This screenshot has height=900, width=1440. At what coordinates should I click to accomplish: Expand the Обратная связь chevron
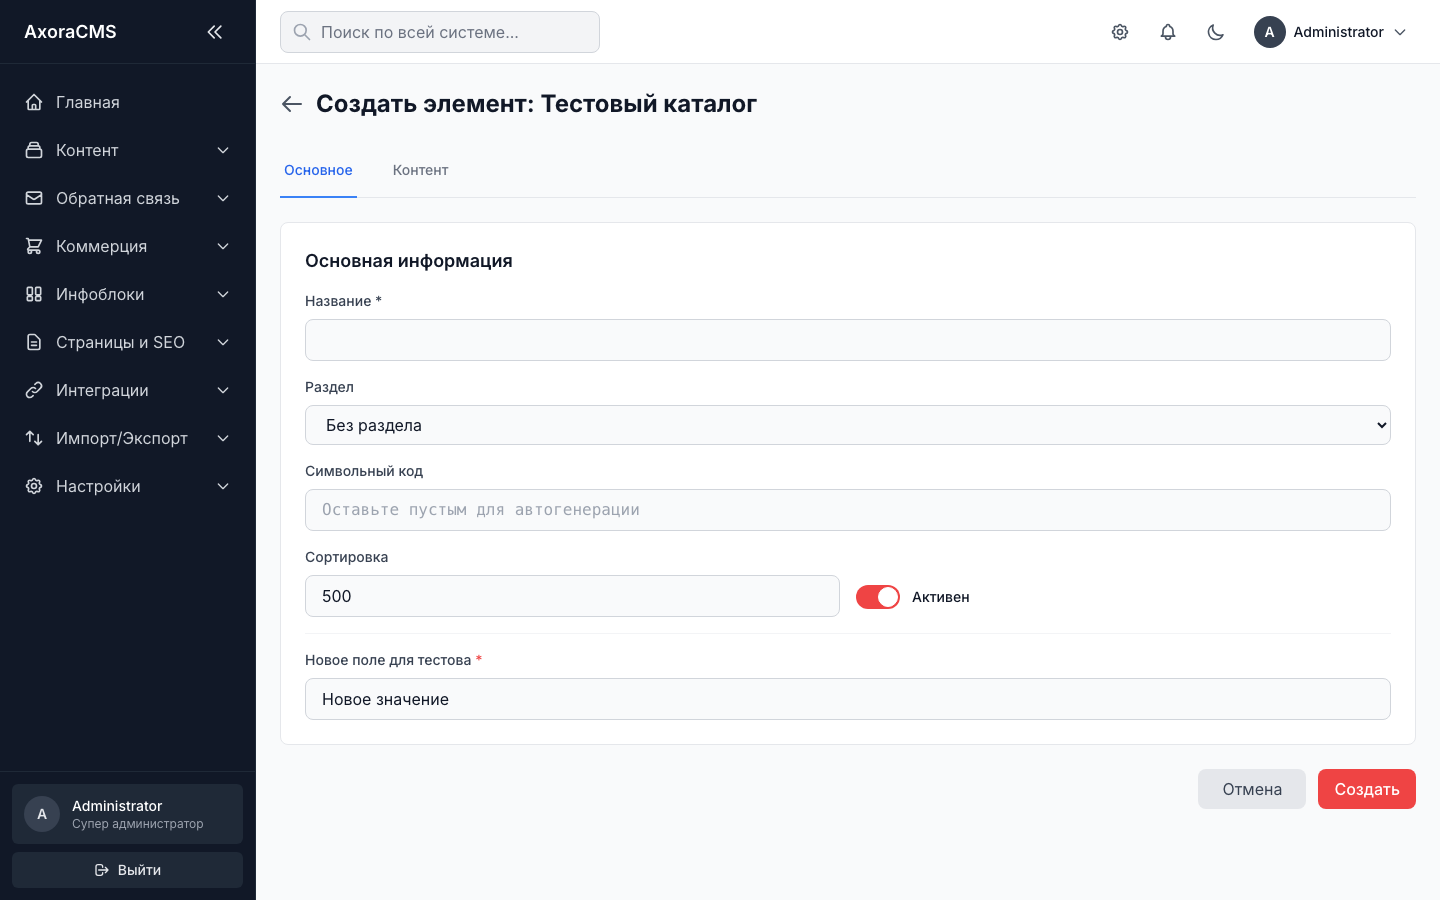[x=223, y=198]
